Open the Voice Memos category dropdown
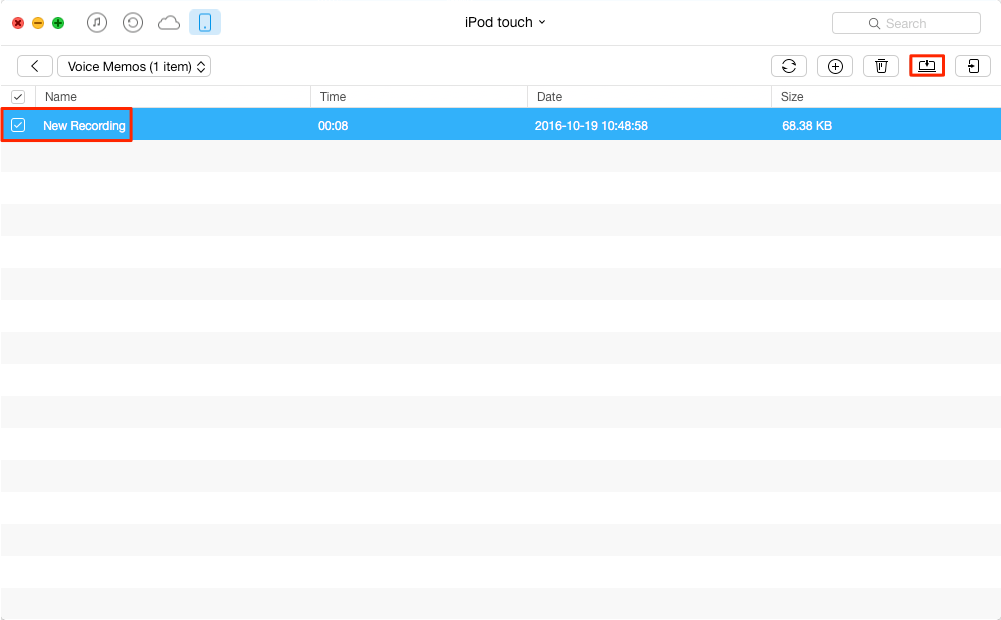 point(134,66)
